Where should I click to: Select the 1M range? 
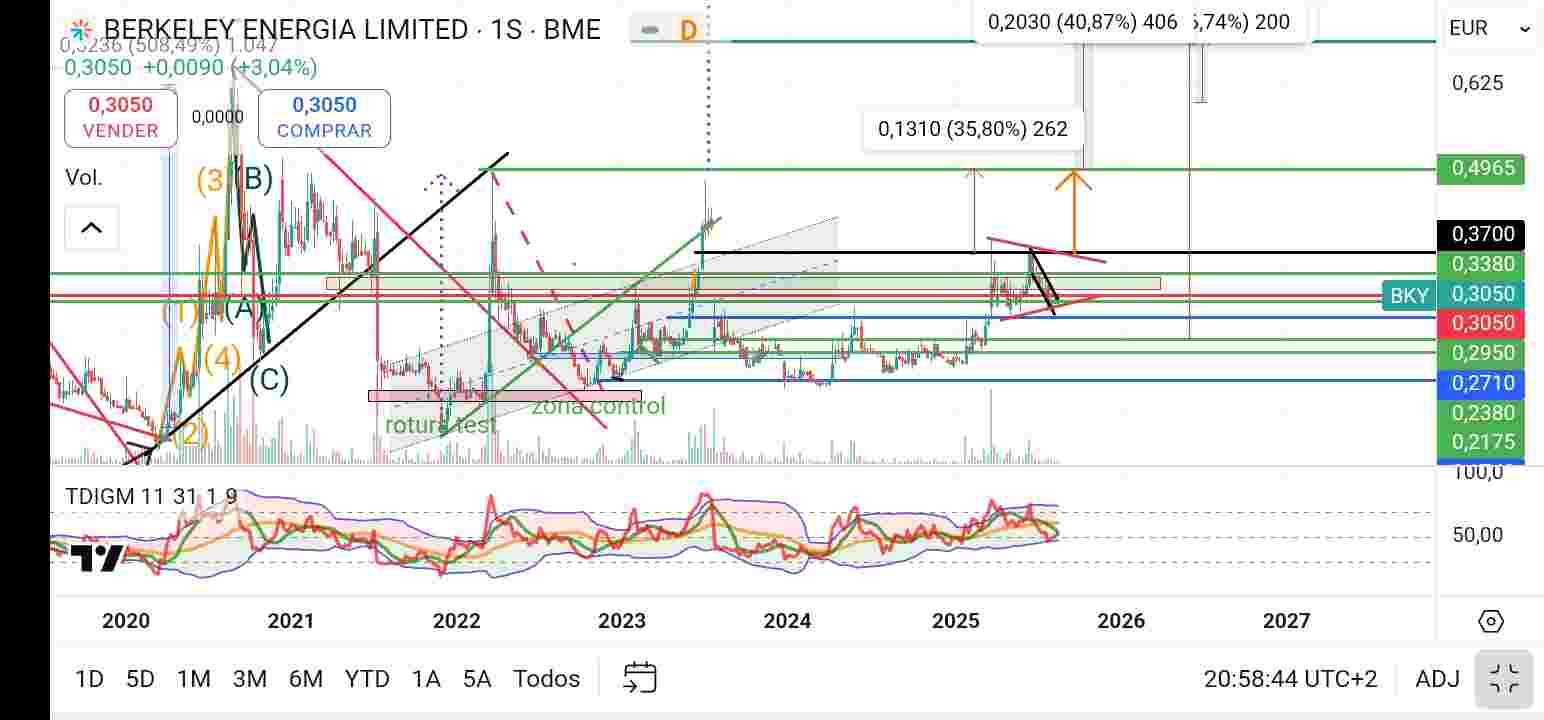click(194, 679)
